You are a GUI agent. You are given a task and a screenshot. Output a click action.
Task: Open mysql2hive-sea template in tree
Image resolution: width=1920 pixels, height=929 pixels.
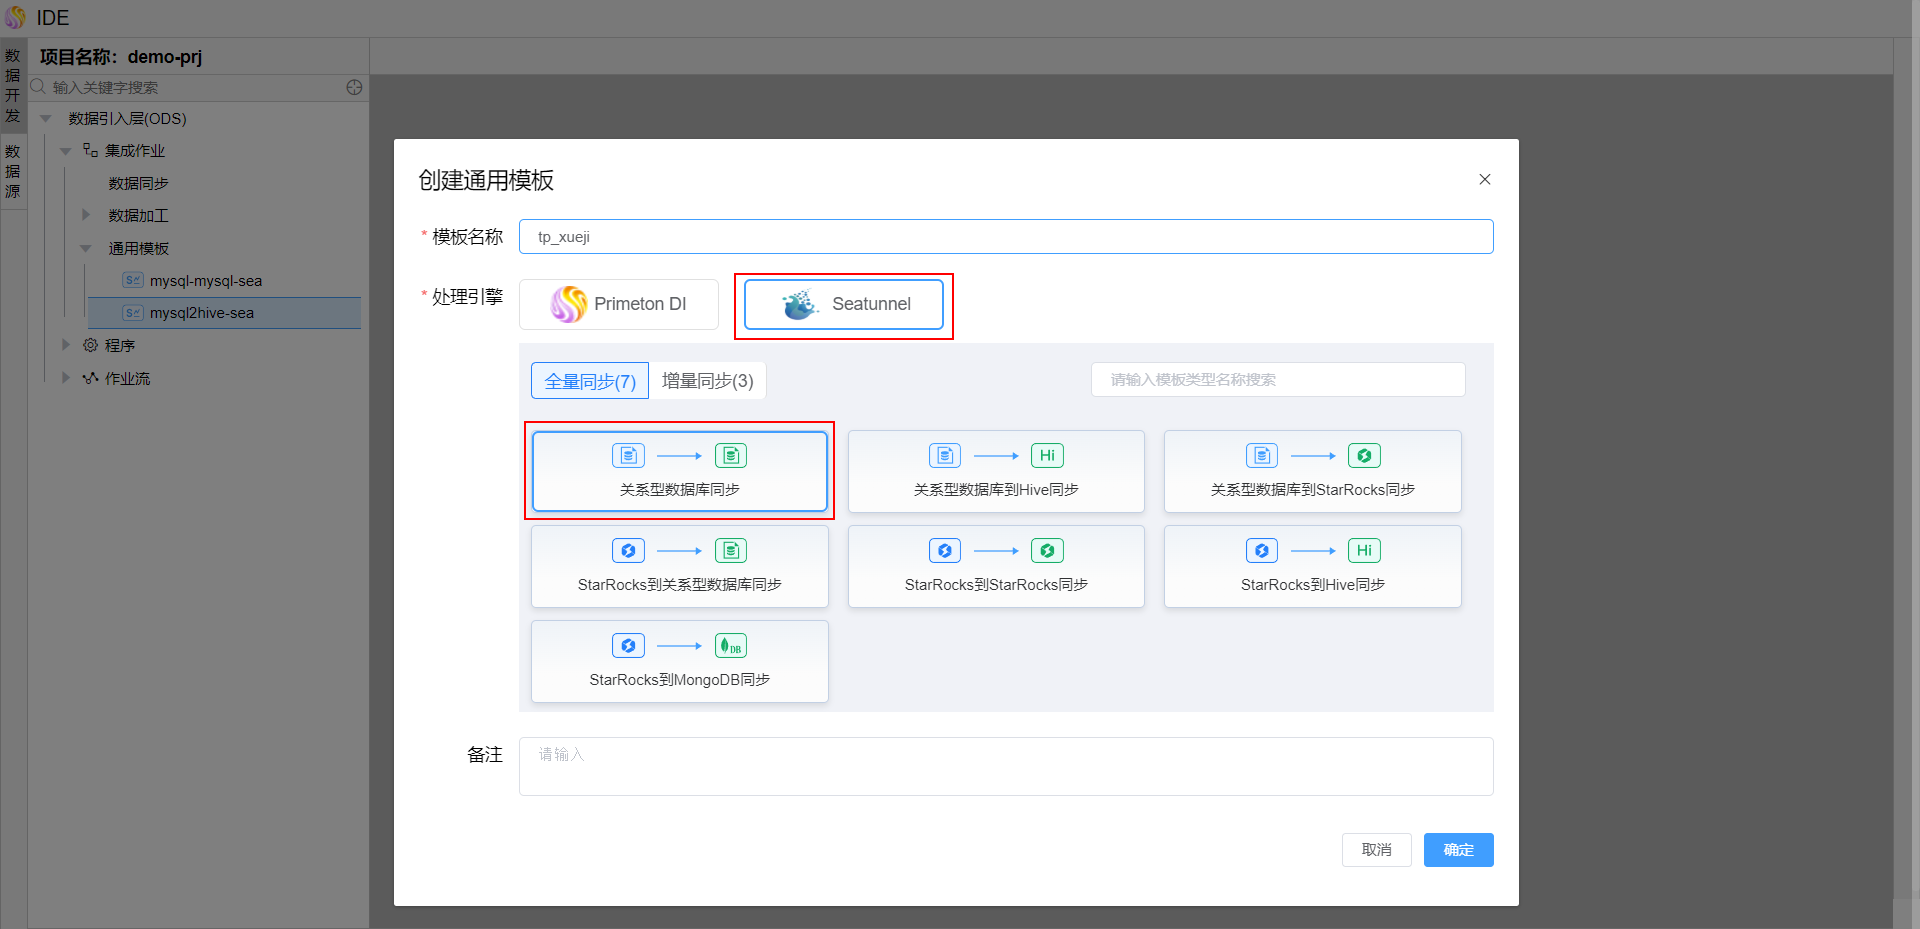point(202,313)
